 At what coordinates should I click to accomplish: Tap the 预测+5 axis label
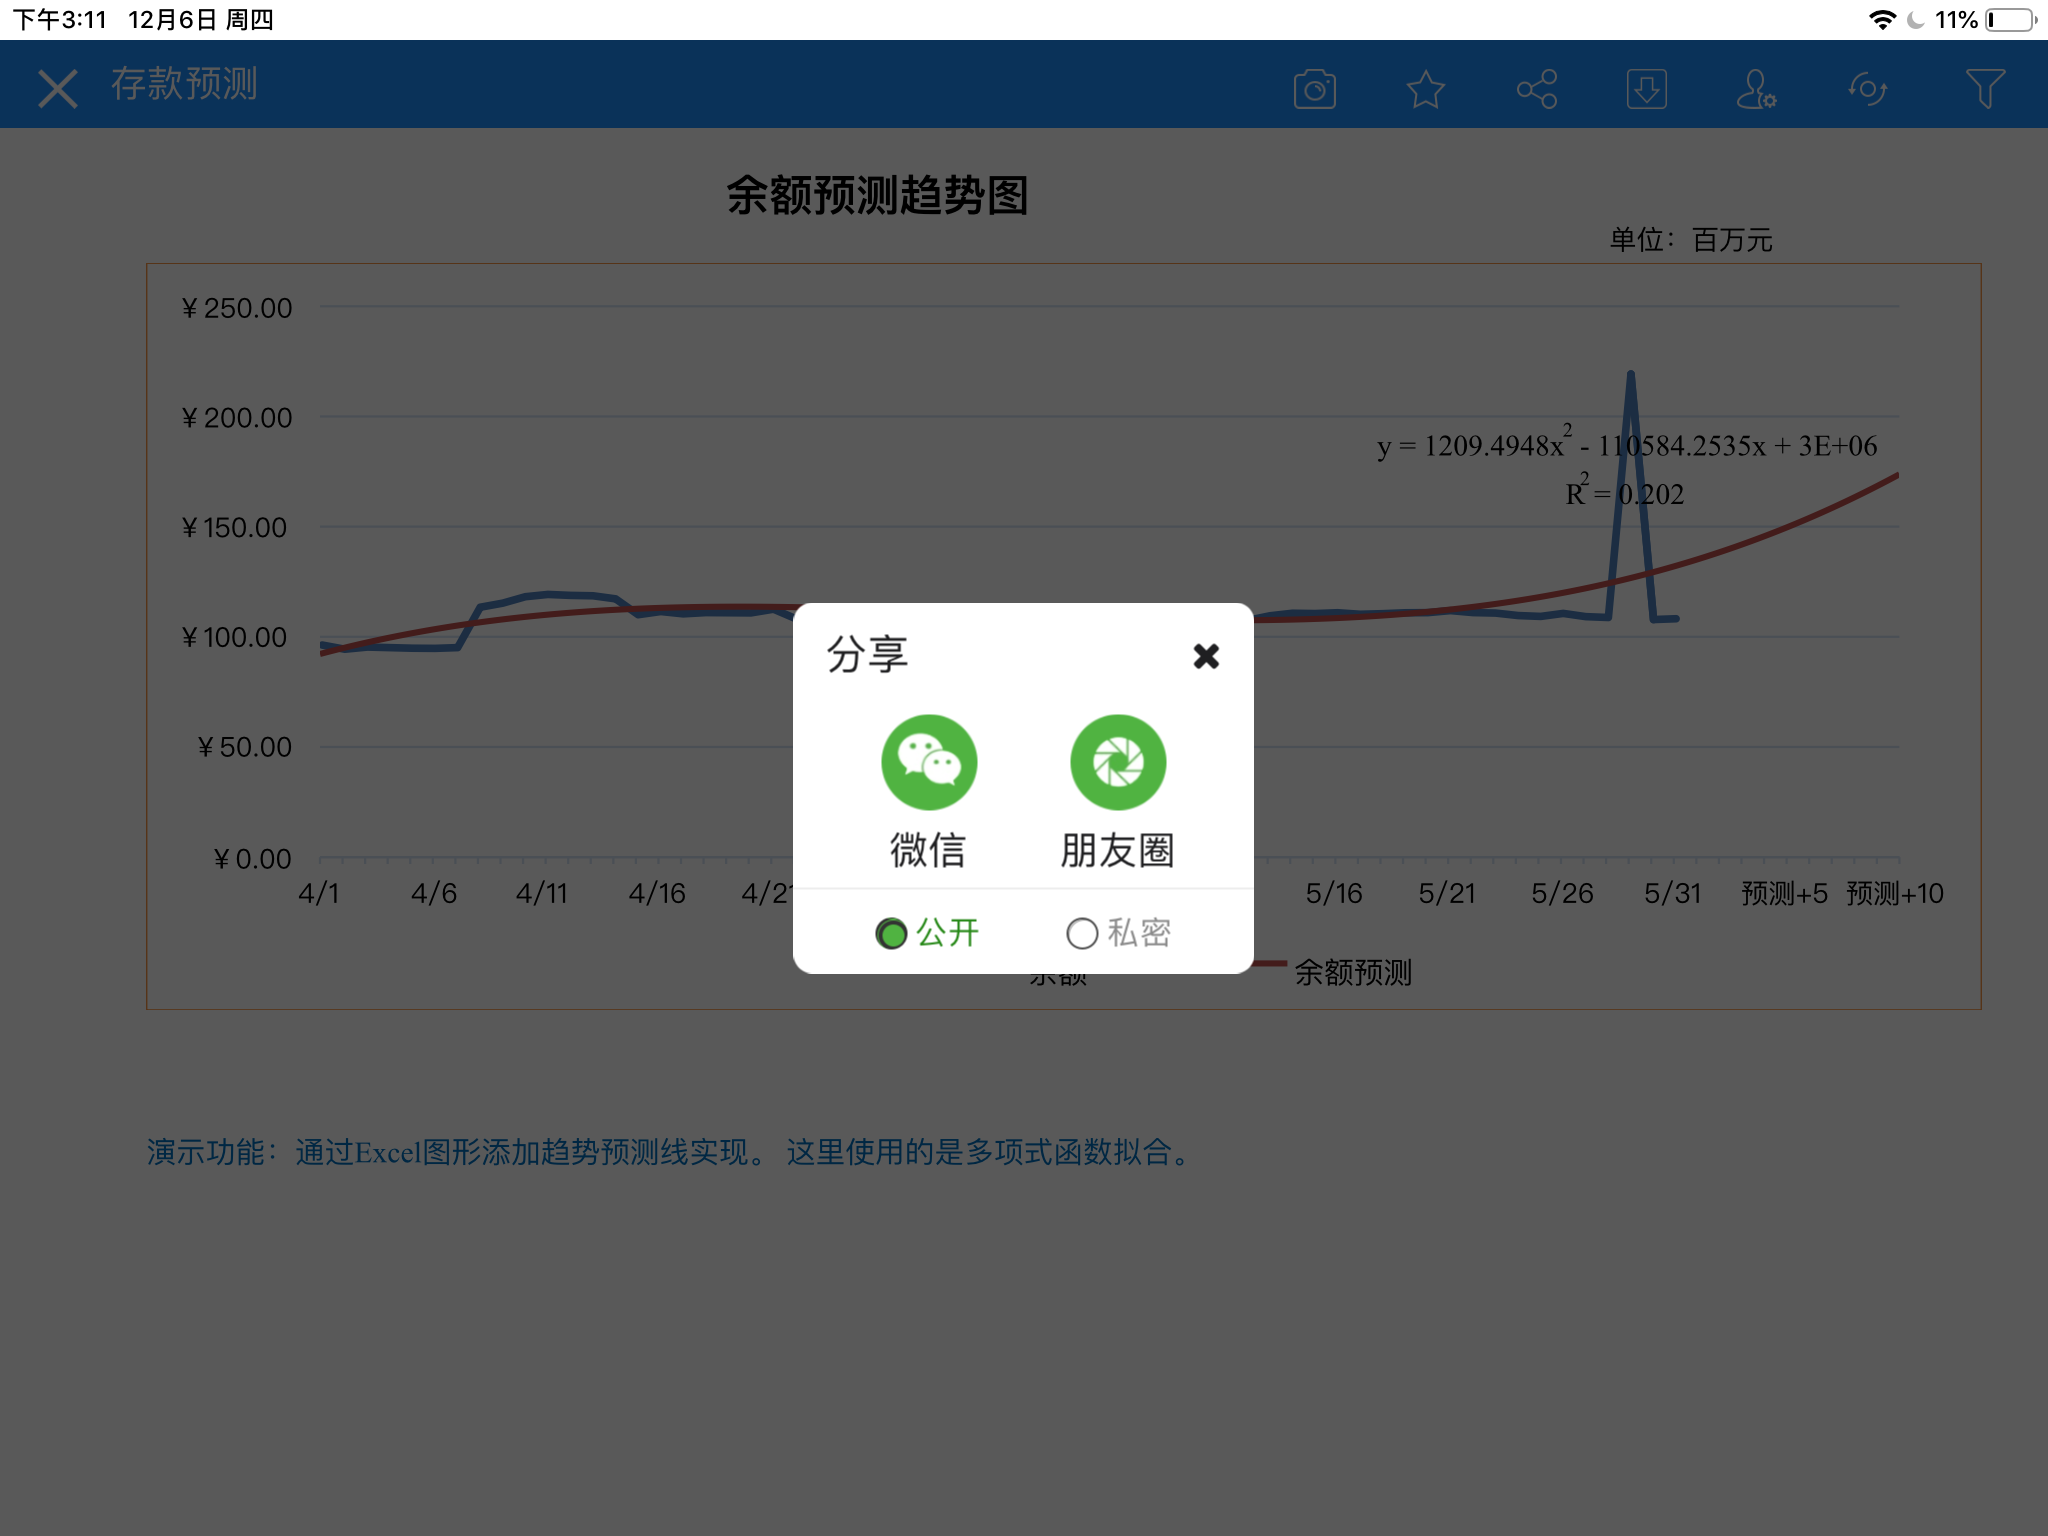point(1784,893)
